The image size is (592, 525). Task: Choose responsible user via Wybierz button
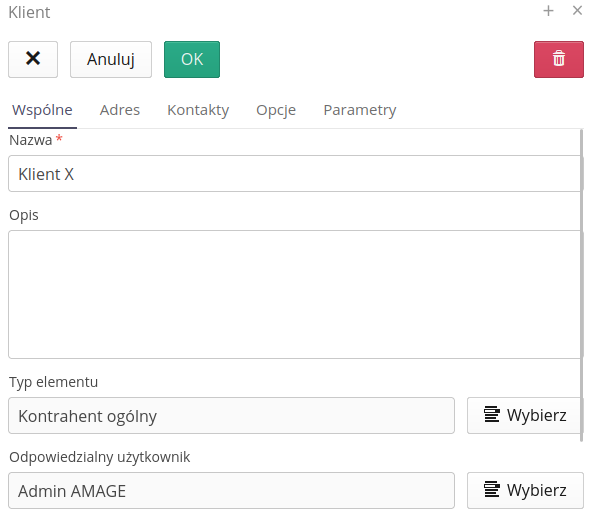525,491
